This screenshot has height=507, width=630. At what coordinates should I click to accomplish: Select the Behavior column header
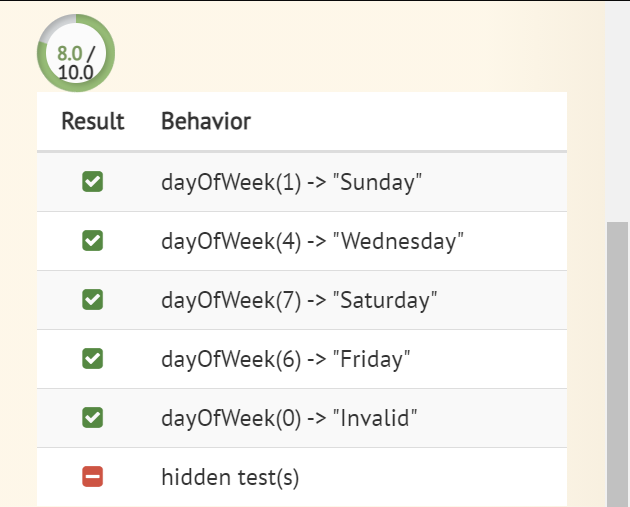[206, 121]
